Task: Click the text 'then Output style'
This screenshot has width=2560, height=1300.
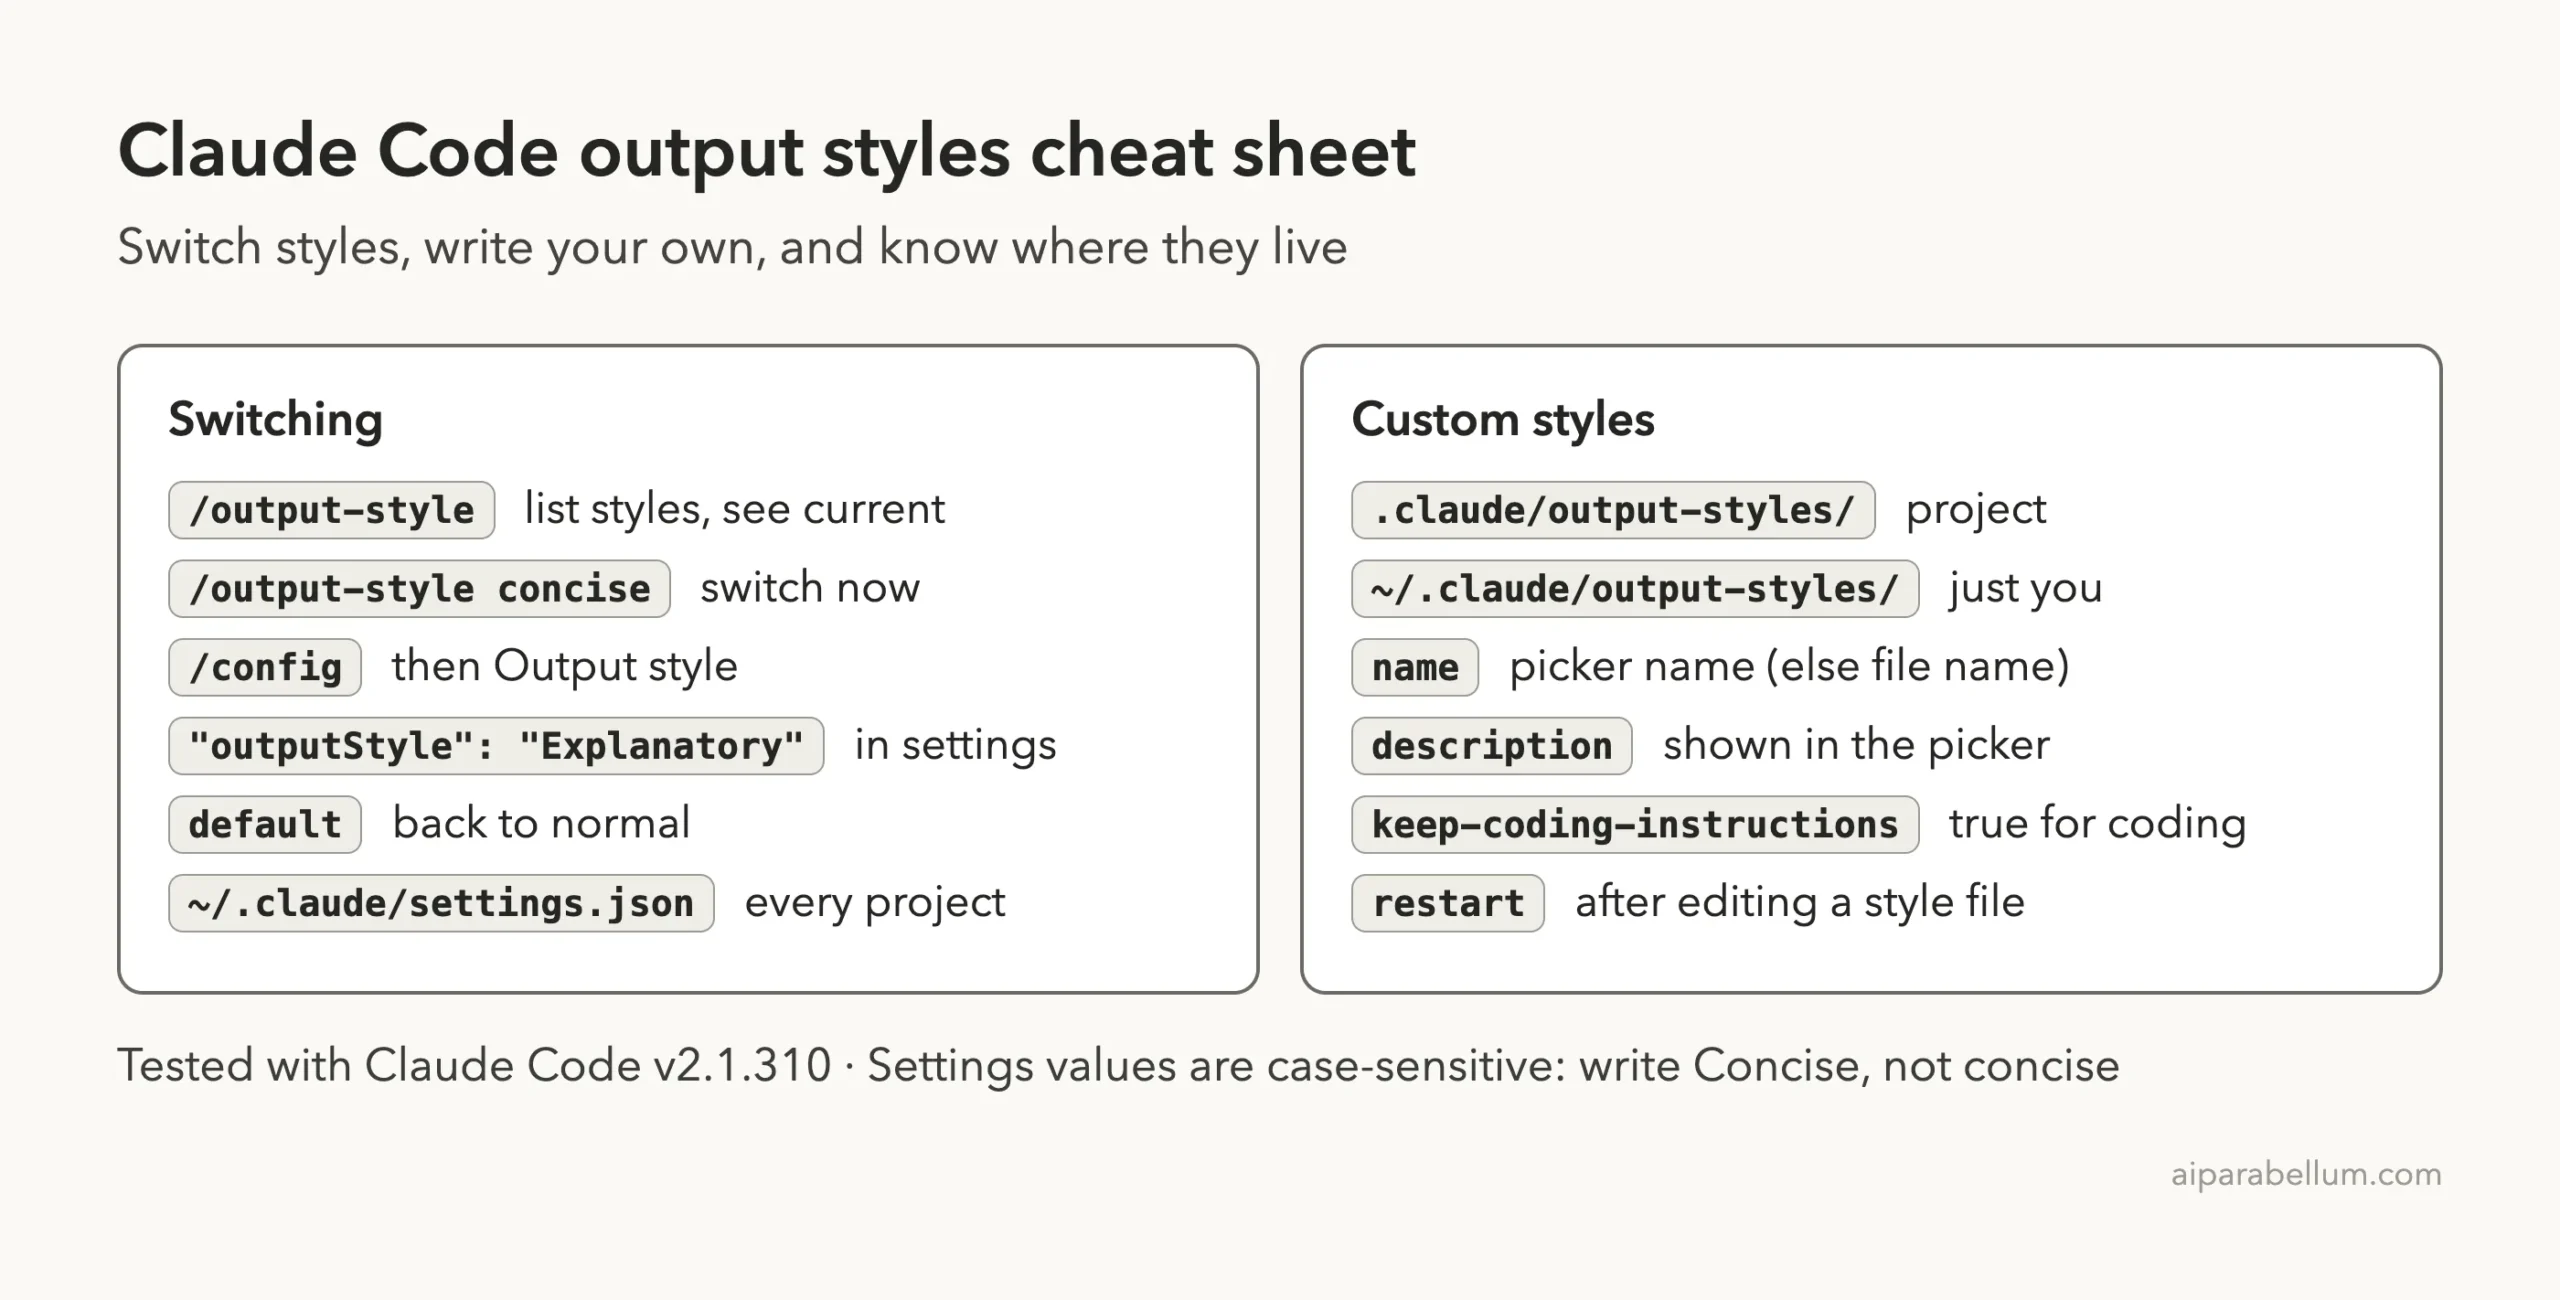Action: pos(565,668)
